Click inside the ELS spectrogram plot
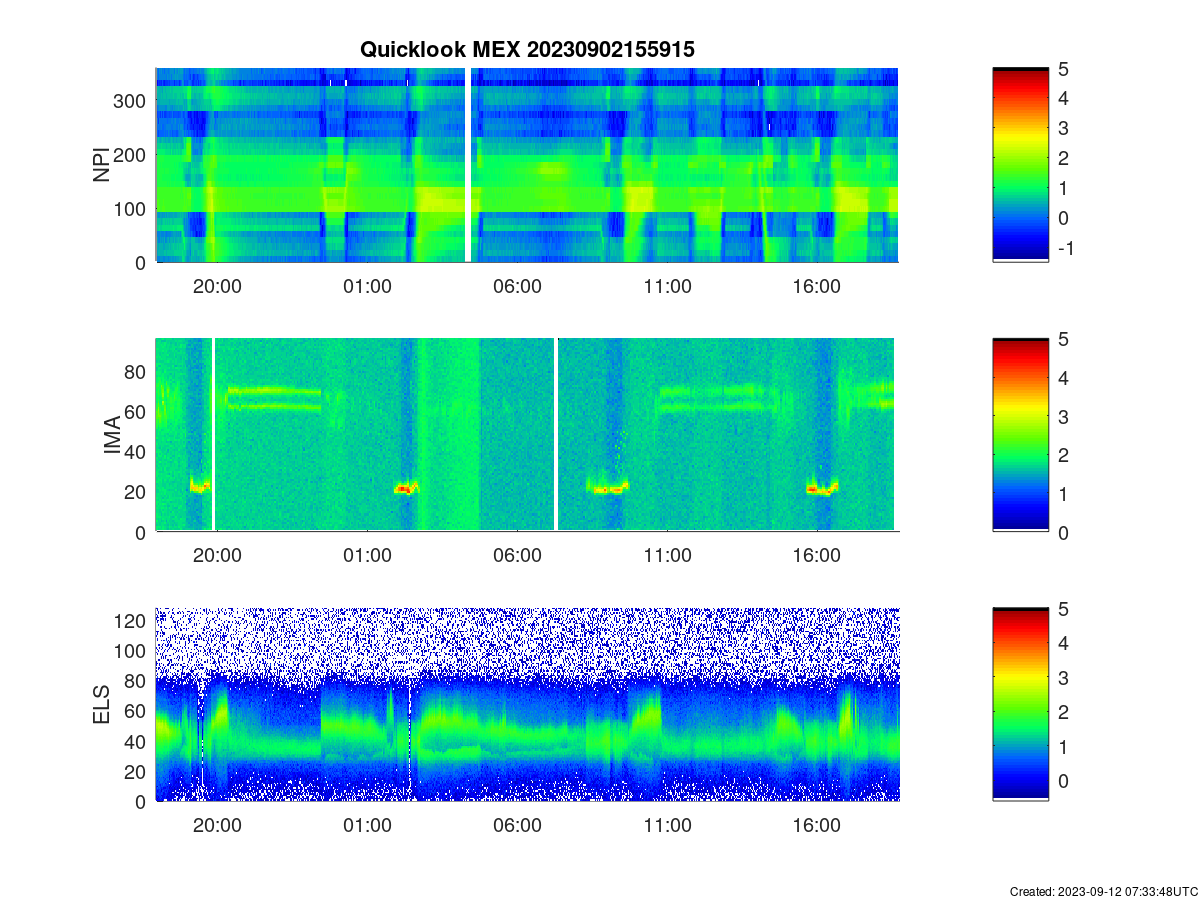Screen dimensions: 1200x900 point(527,704)
